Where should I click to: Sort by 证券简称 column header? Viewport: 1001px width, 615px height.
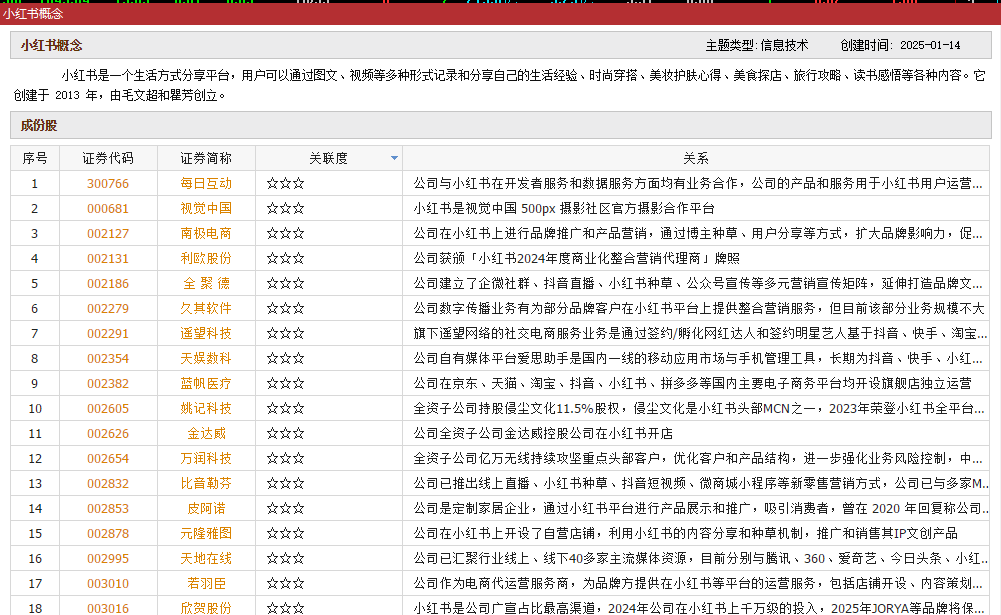click(206, 158)
